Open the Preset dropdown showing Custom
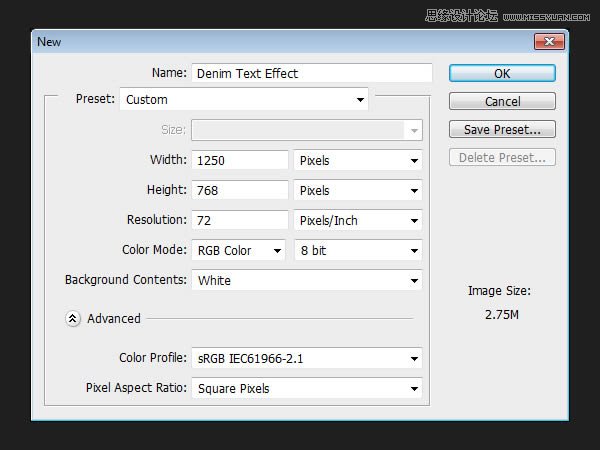The height and width of the screenshot is (450, 600). pyautogui.click(x=244, y=99)
